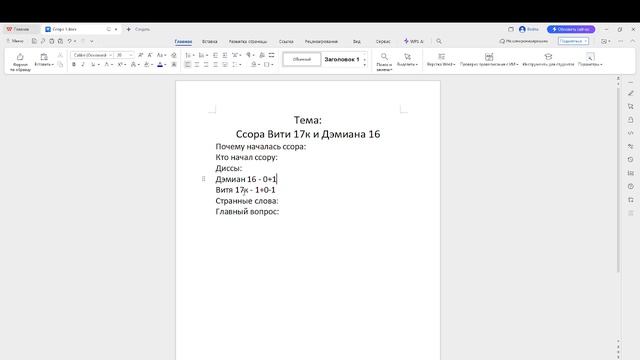
Task: Expand the borders dropdown
Action: pos(273,64)
